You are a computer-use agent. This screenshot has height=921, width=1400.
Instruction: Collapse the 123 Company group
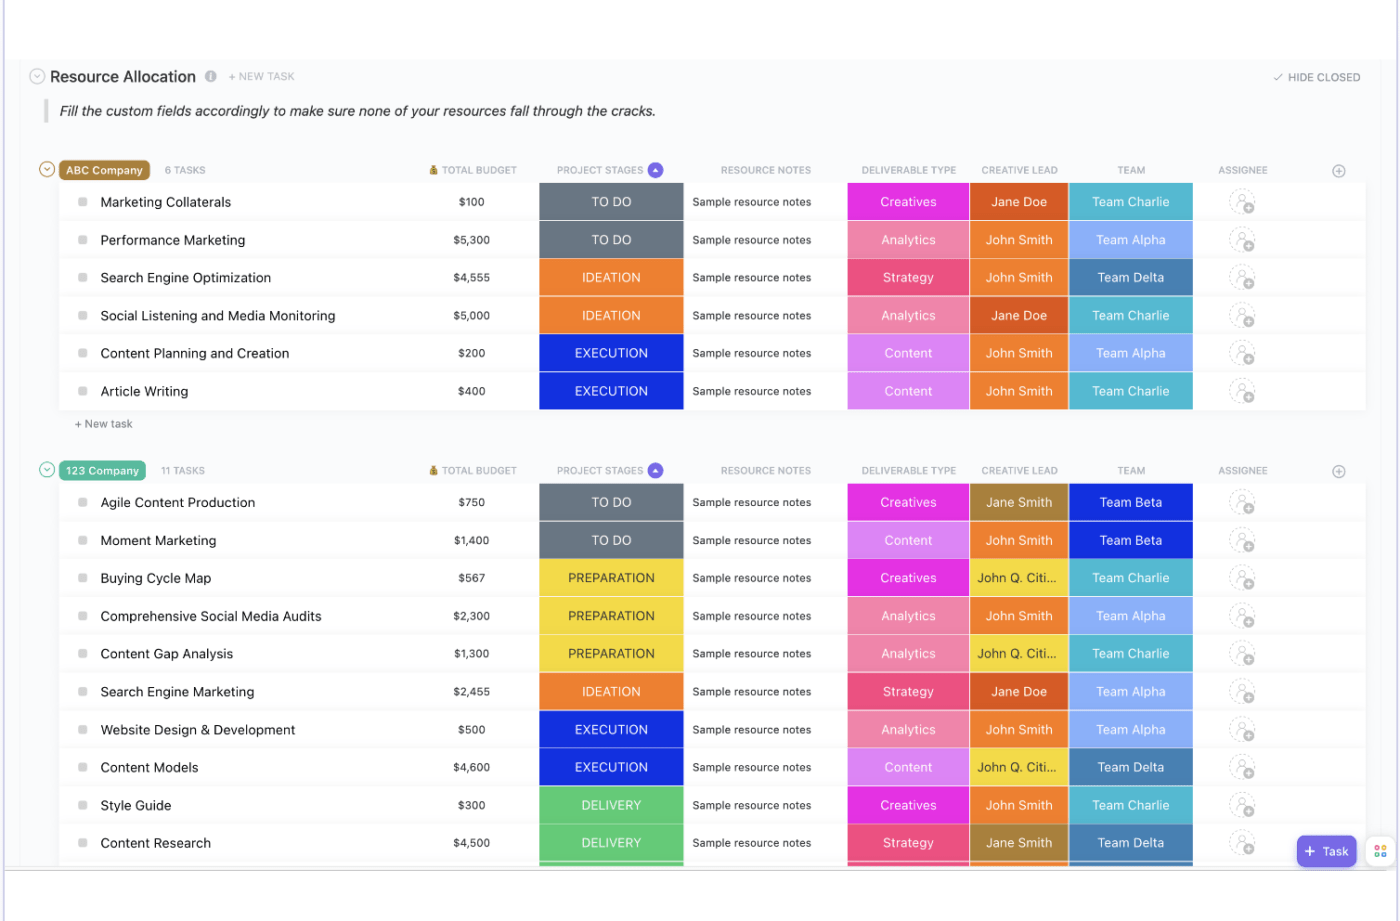pos(46,470)
